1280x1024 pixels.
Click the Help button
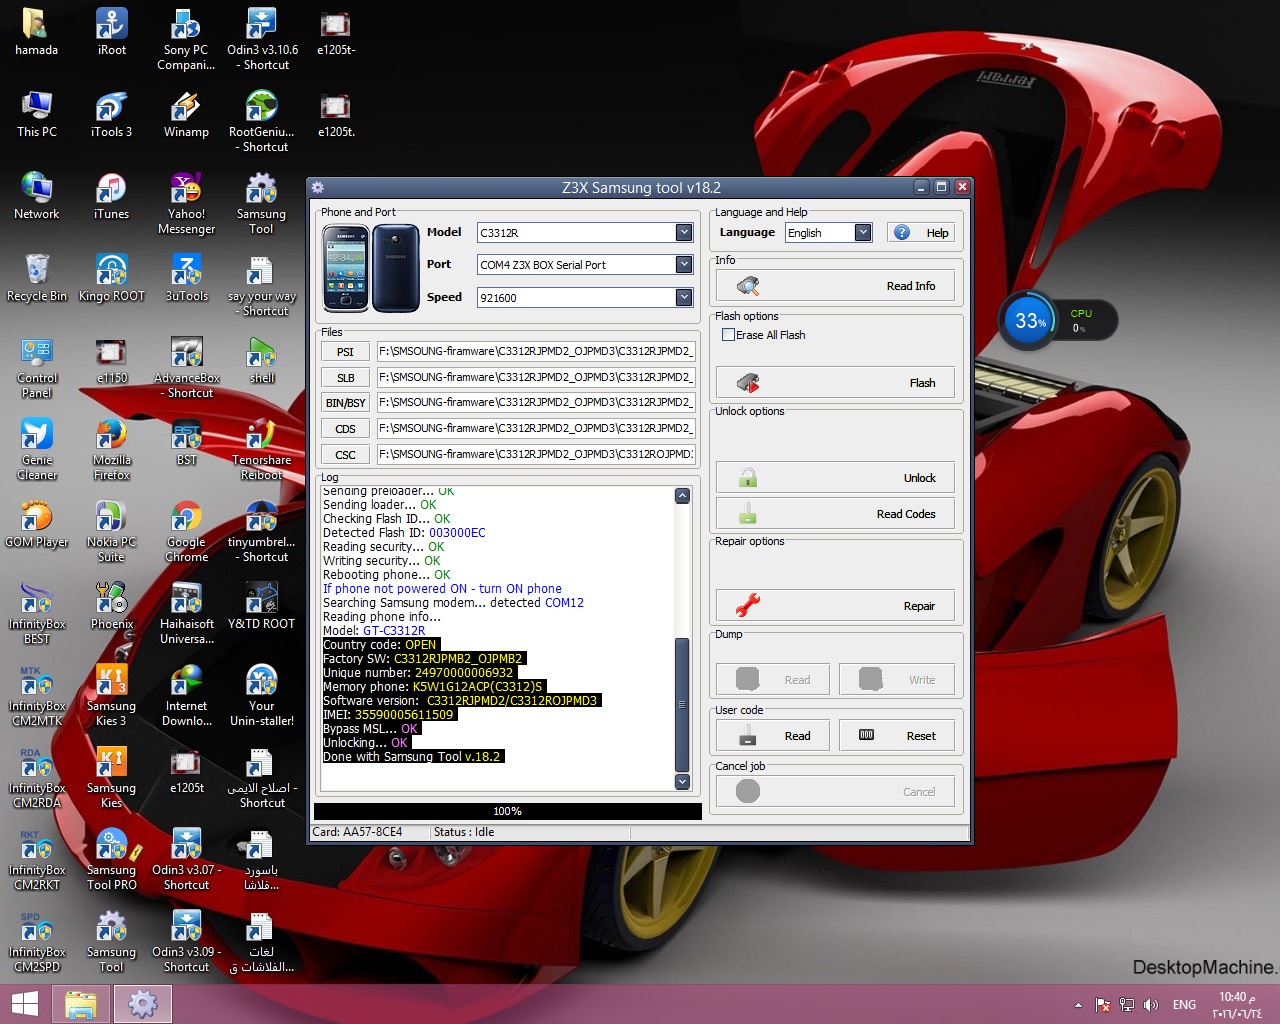point(922,232)
